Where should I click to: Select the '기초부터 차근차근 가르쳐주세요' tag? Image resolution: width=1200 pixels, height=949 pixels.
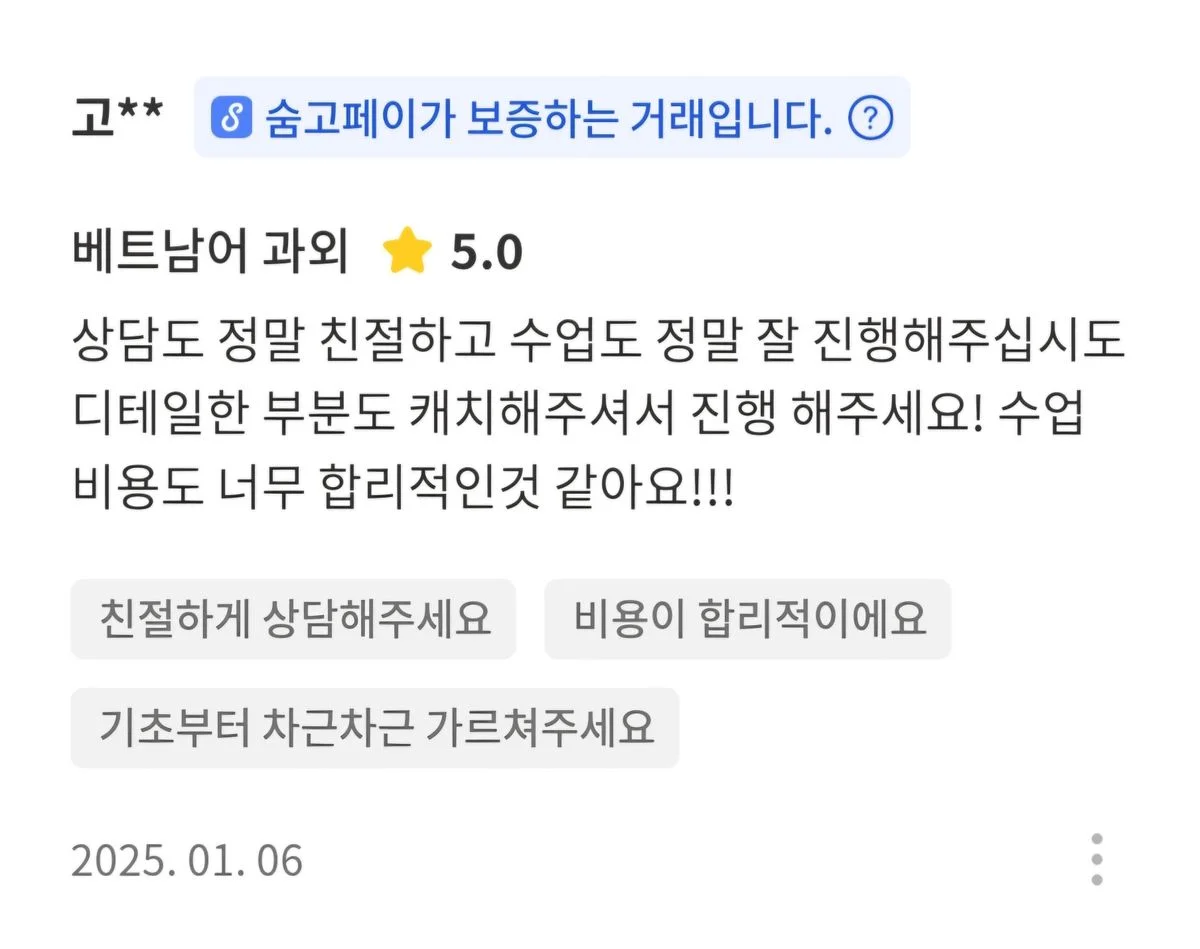pos(375,730)
